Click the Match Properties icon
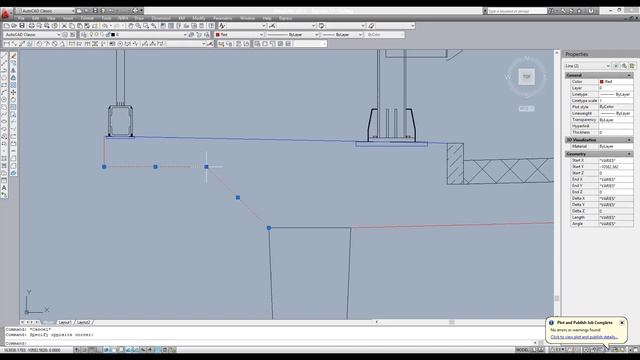The width and height of the screenshot is (640, 360). click(87, 26)
